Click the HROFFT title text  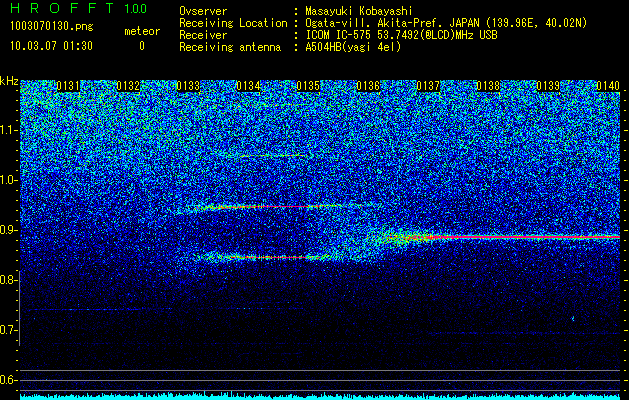(x=63, y=8)
